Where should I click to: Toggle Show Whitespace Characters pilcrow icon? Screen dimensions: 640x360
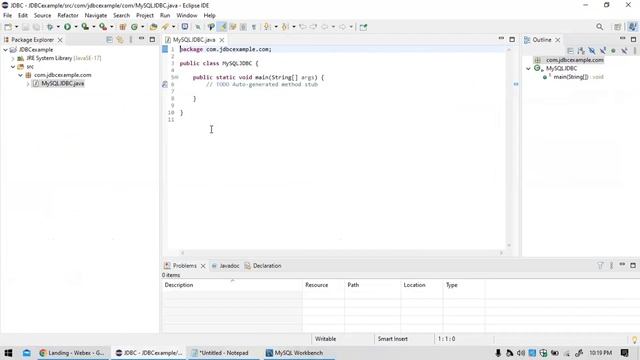coord(254,27)
